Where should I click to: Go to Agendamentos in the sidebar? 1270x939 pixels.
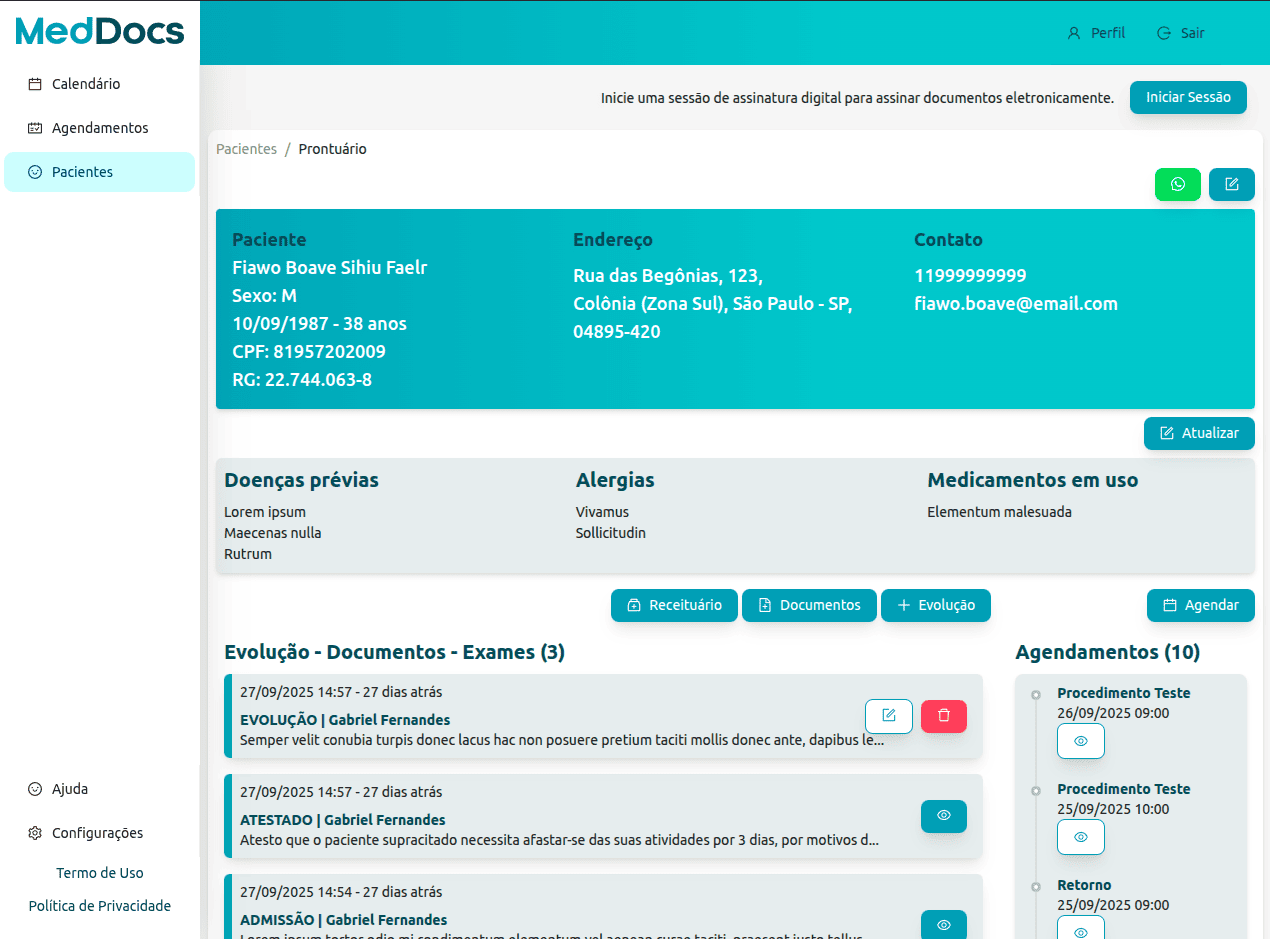[100, 128]
